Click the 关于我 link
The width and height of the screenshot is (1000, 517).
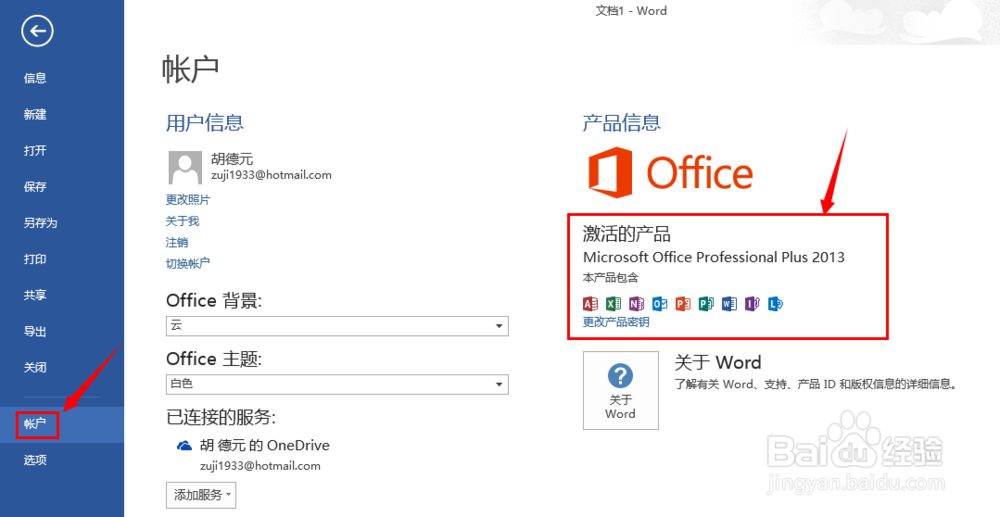point(182,221)
